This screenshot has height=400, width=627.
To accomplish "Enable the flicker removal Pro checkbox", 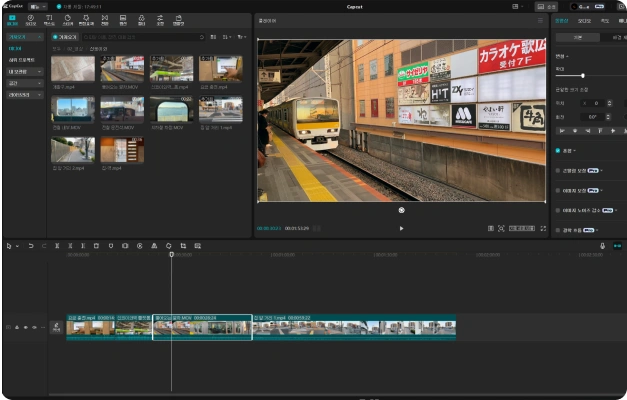I will click(557, 230).
